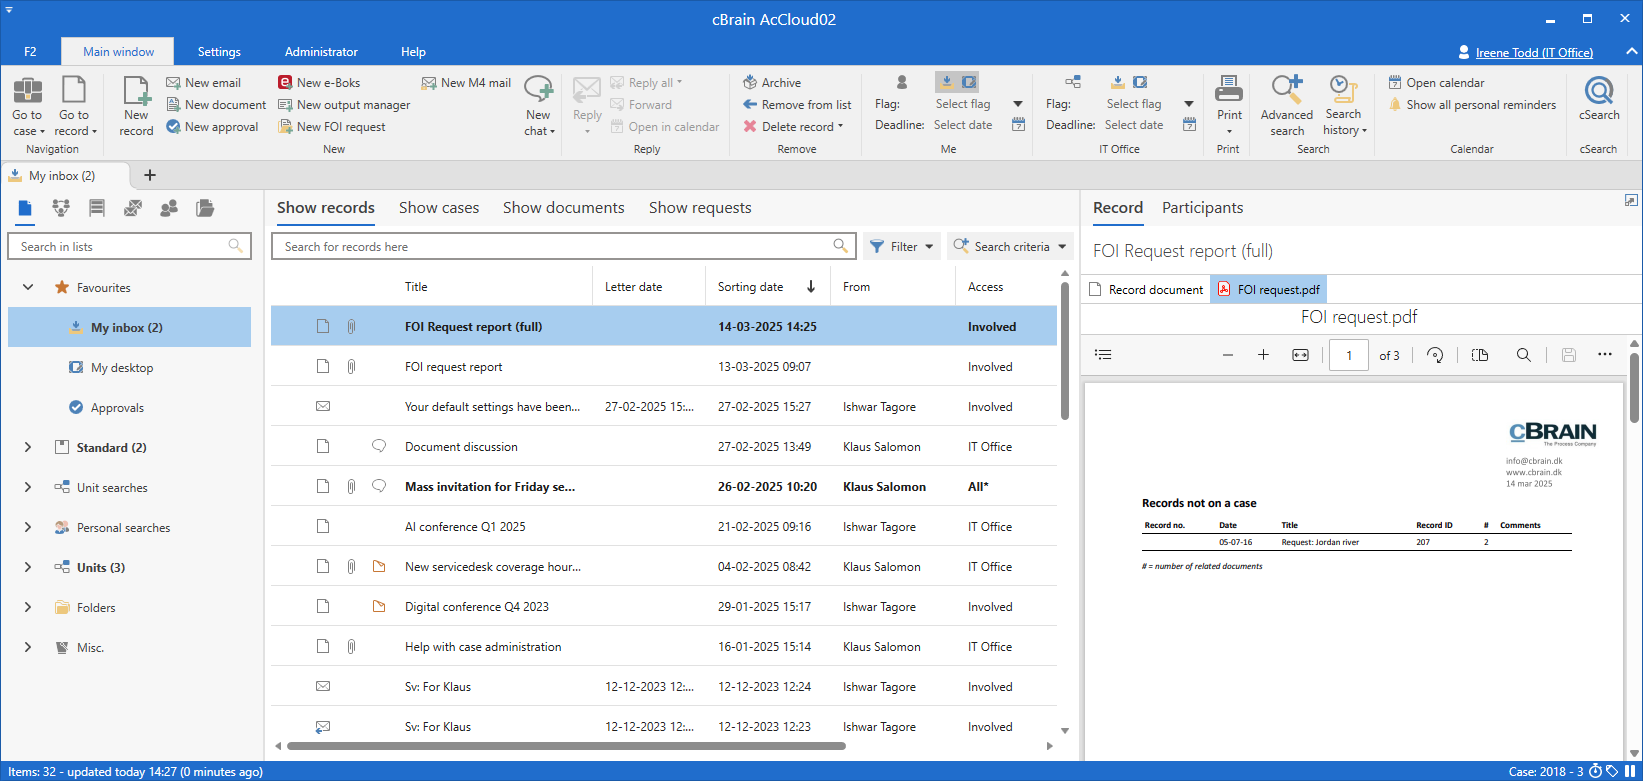Collapse the Favourites list node
Image resolution: width=1643 pixels, height=781 pixels.
pos(28,288)
